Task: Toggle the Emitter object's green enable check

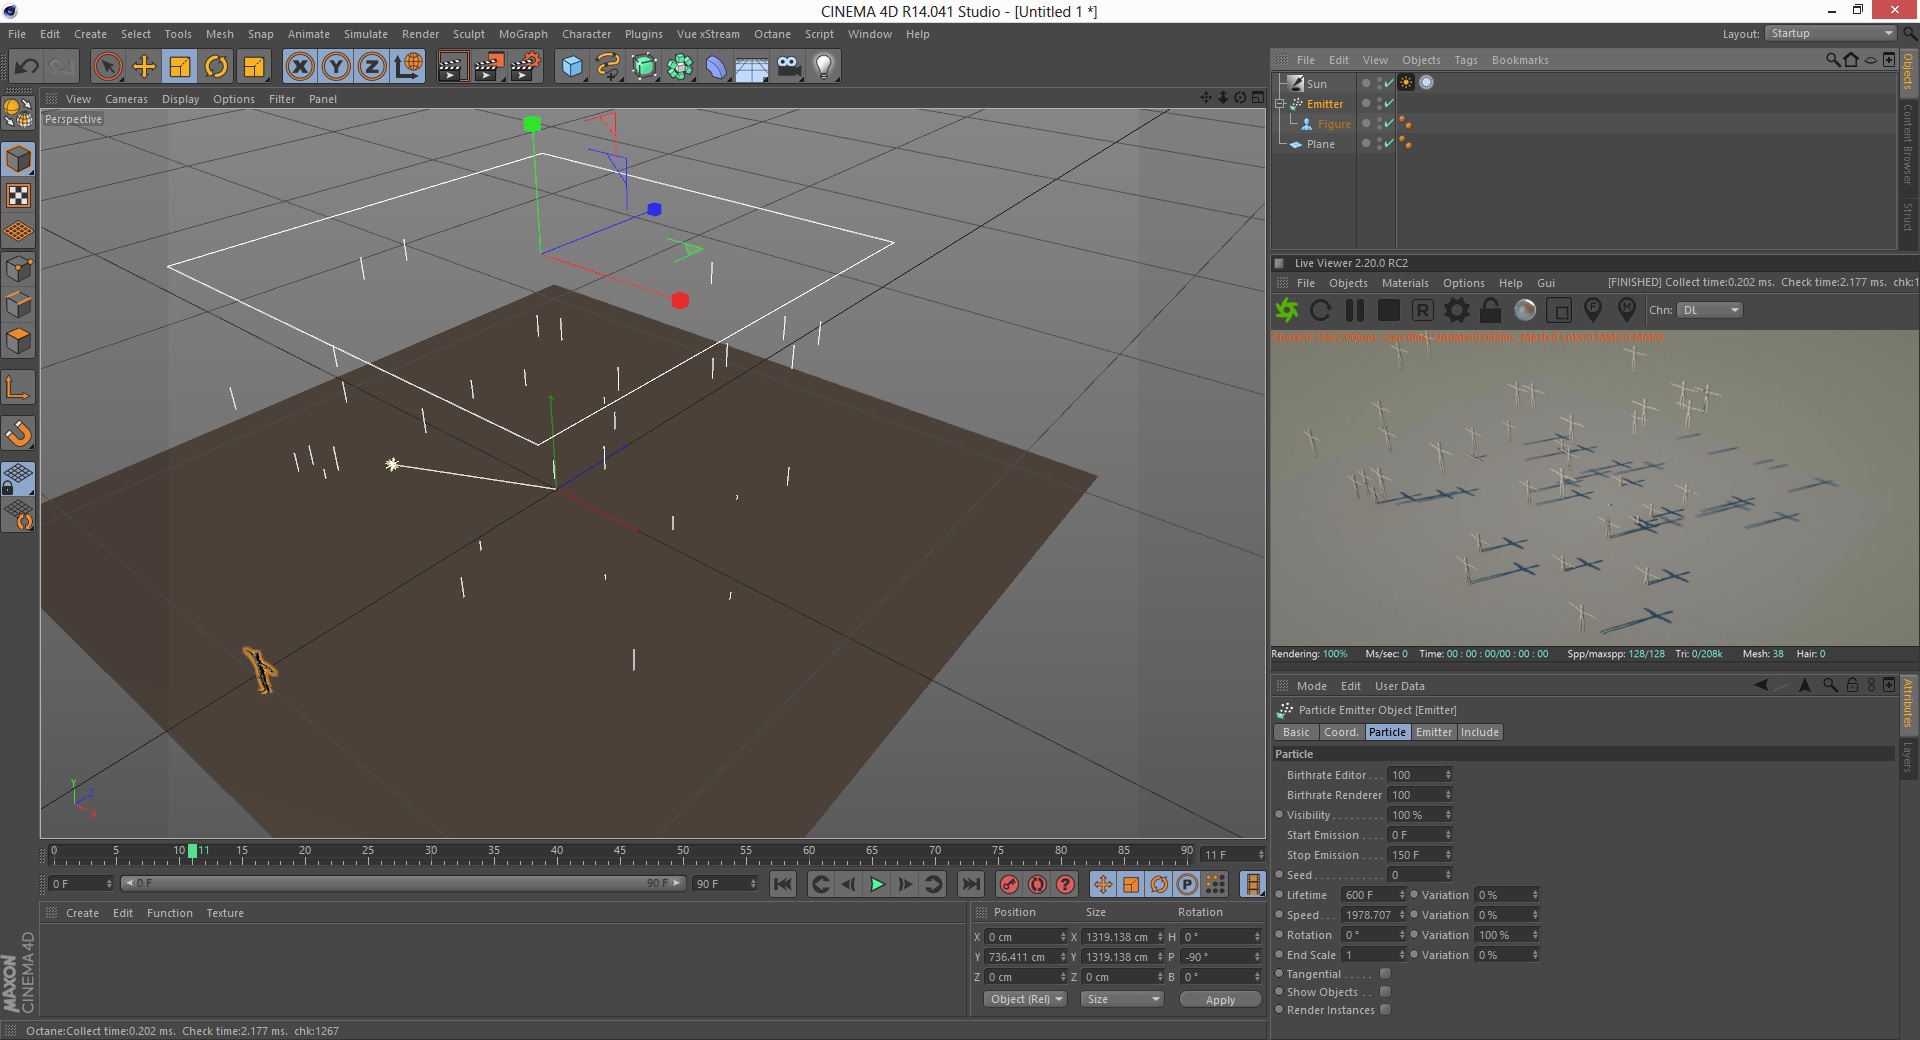Action: (1389, 103)
